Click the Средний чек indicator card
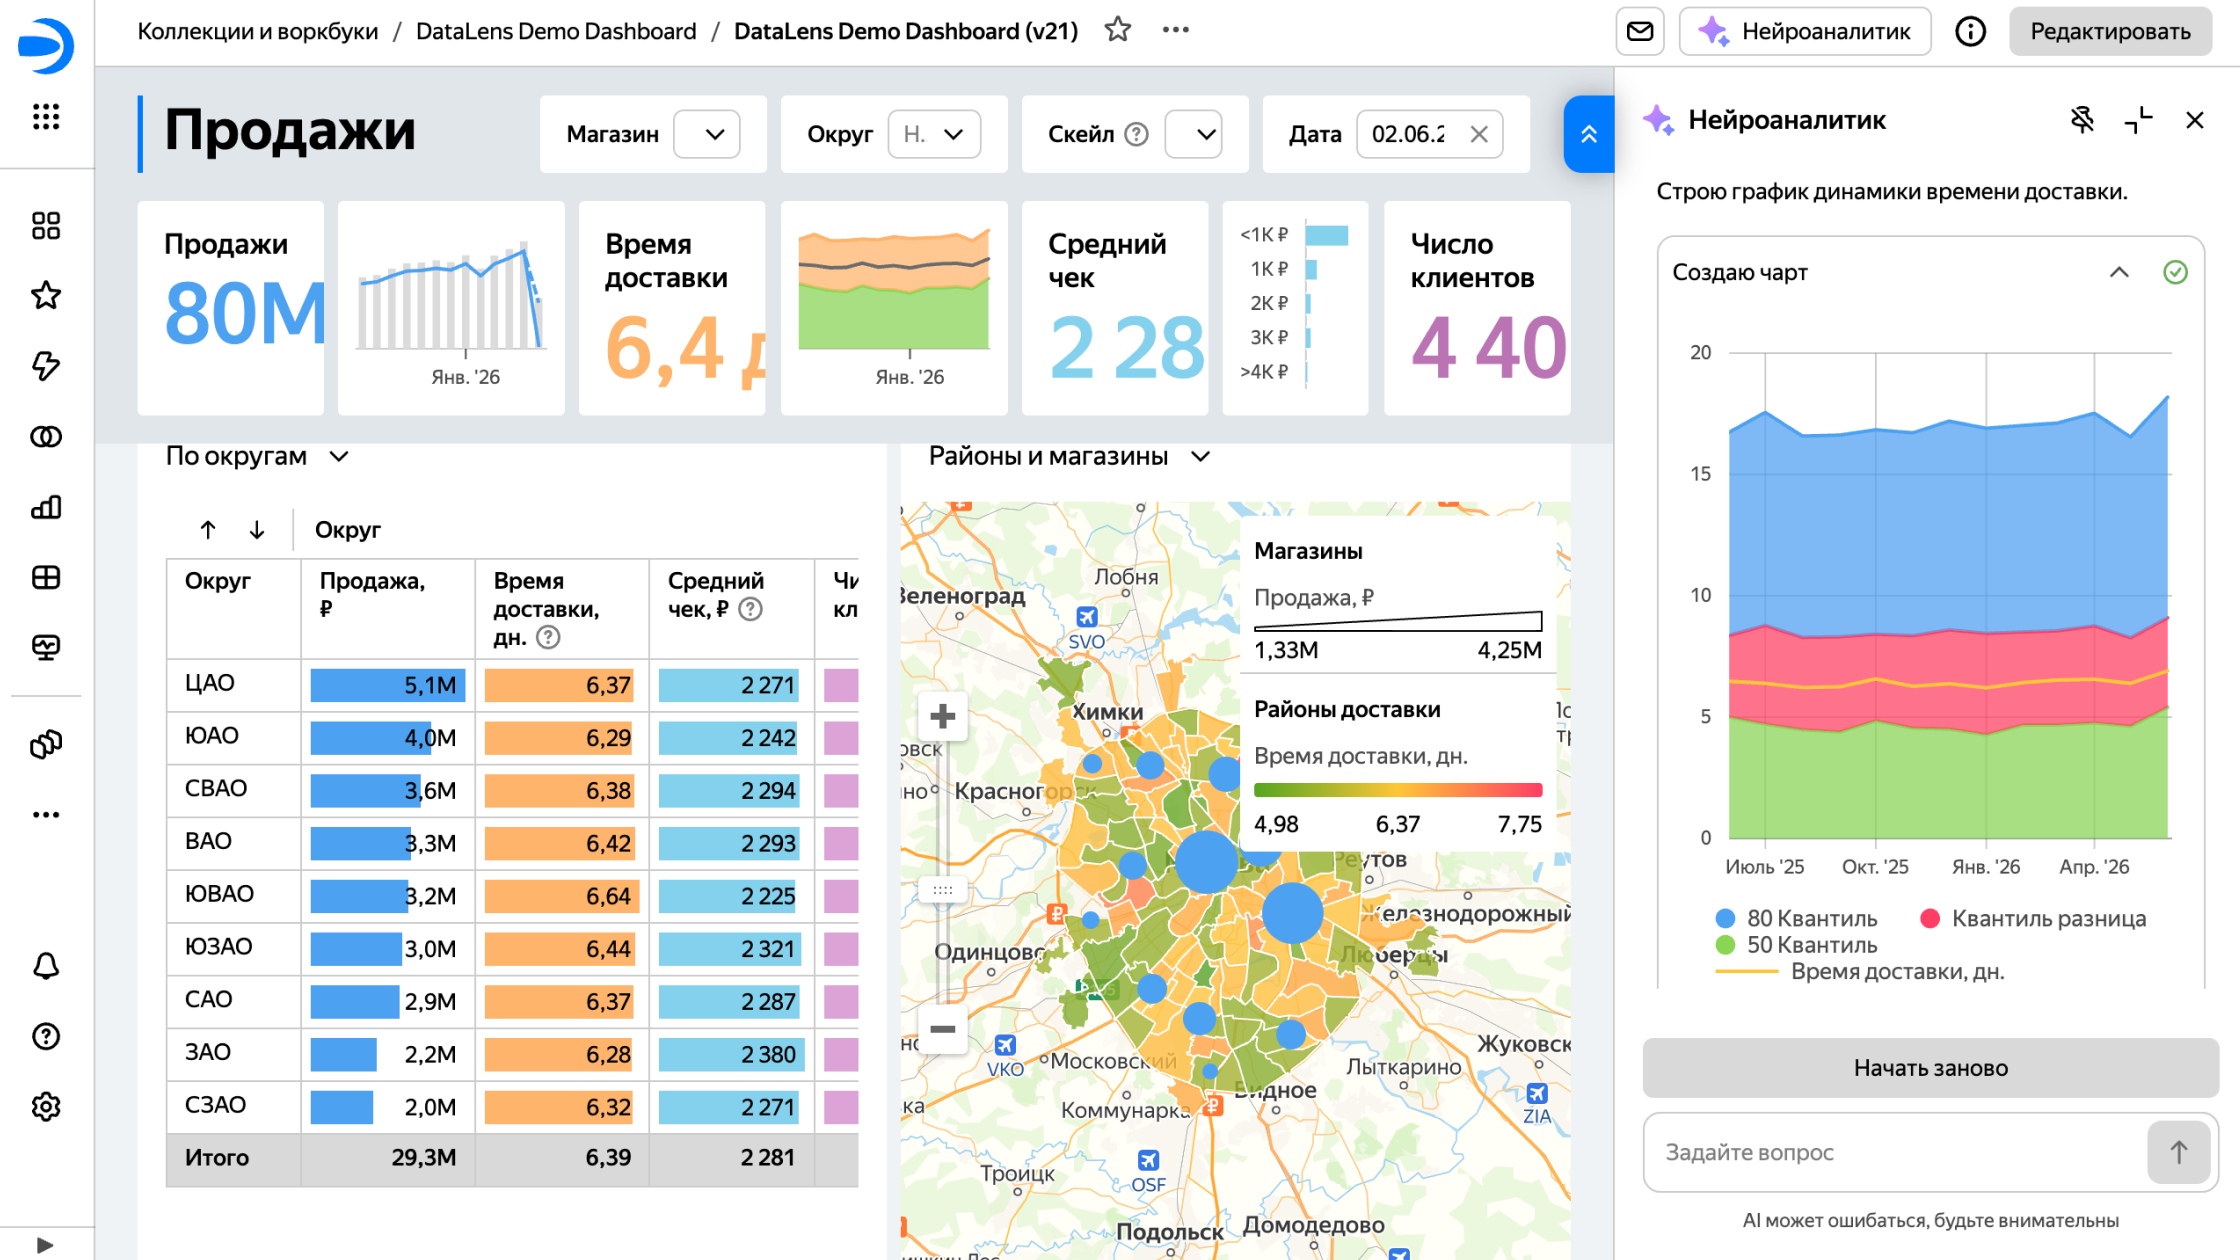2240x1260 pixels. (x=1115, y=308)
